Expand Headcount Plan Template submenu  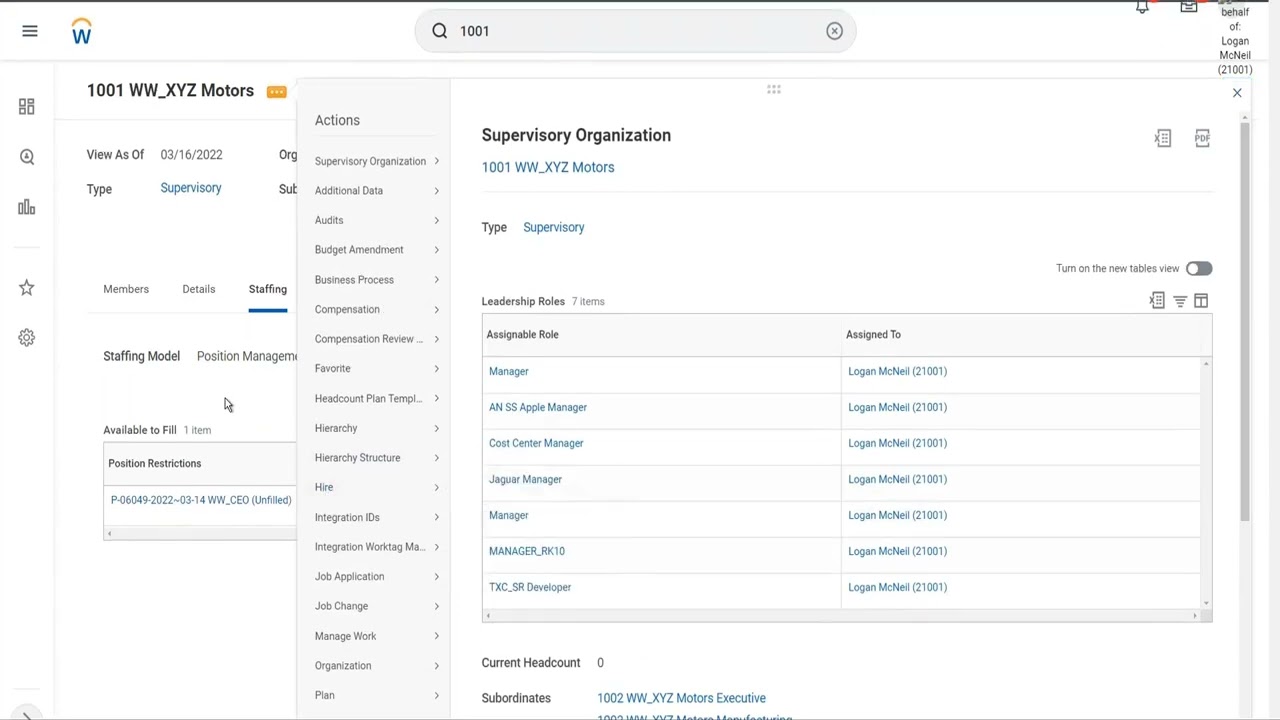point(376,398)
